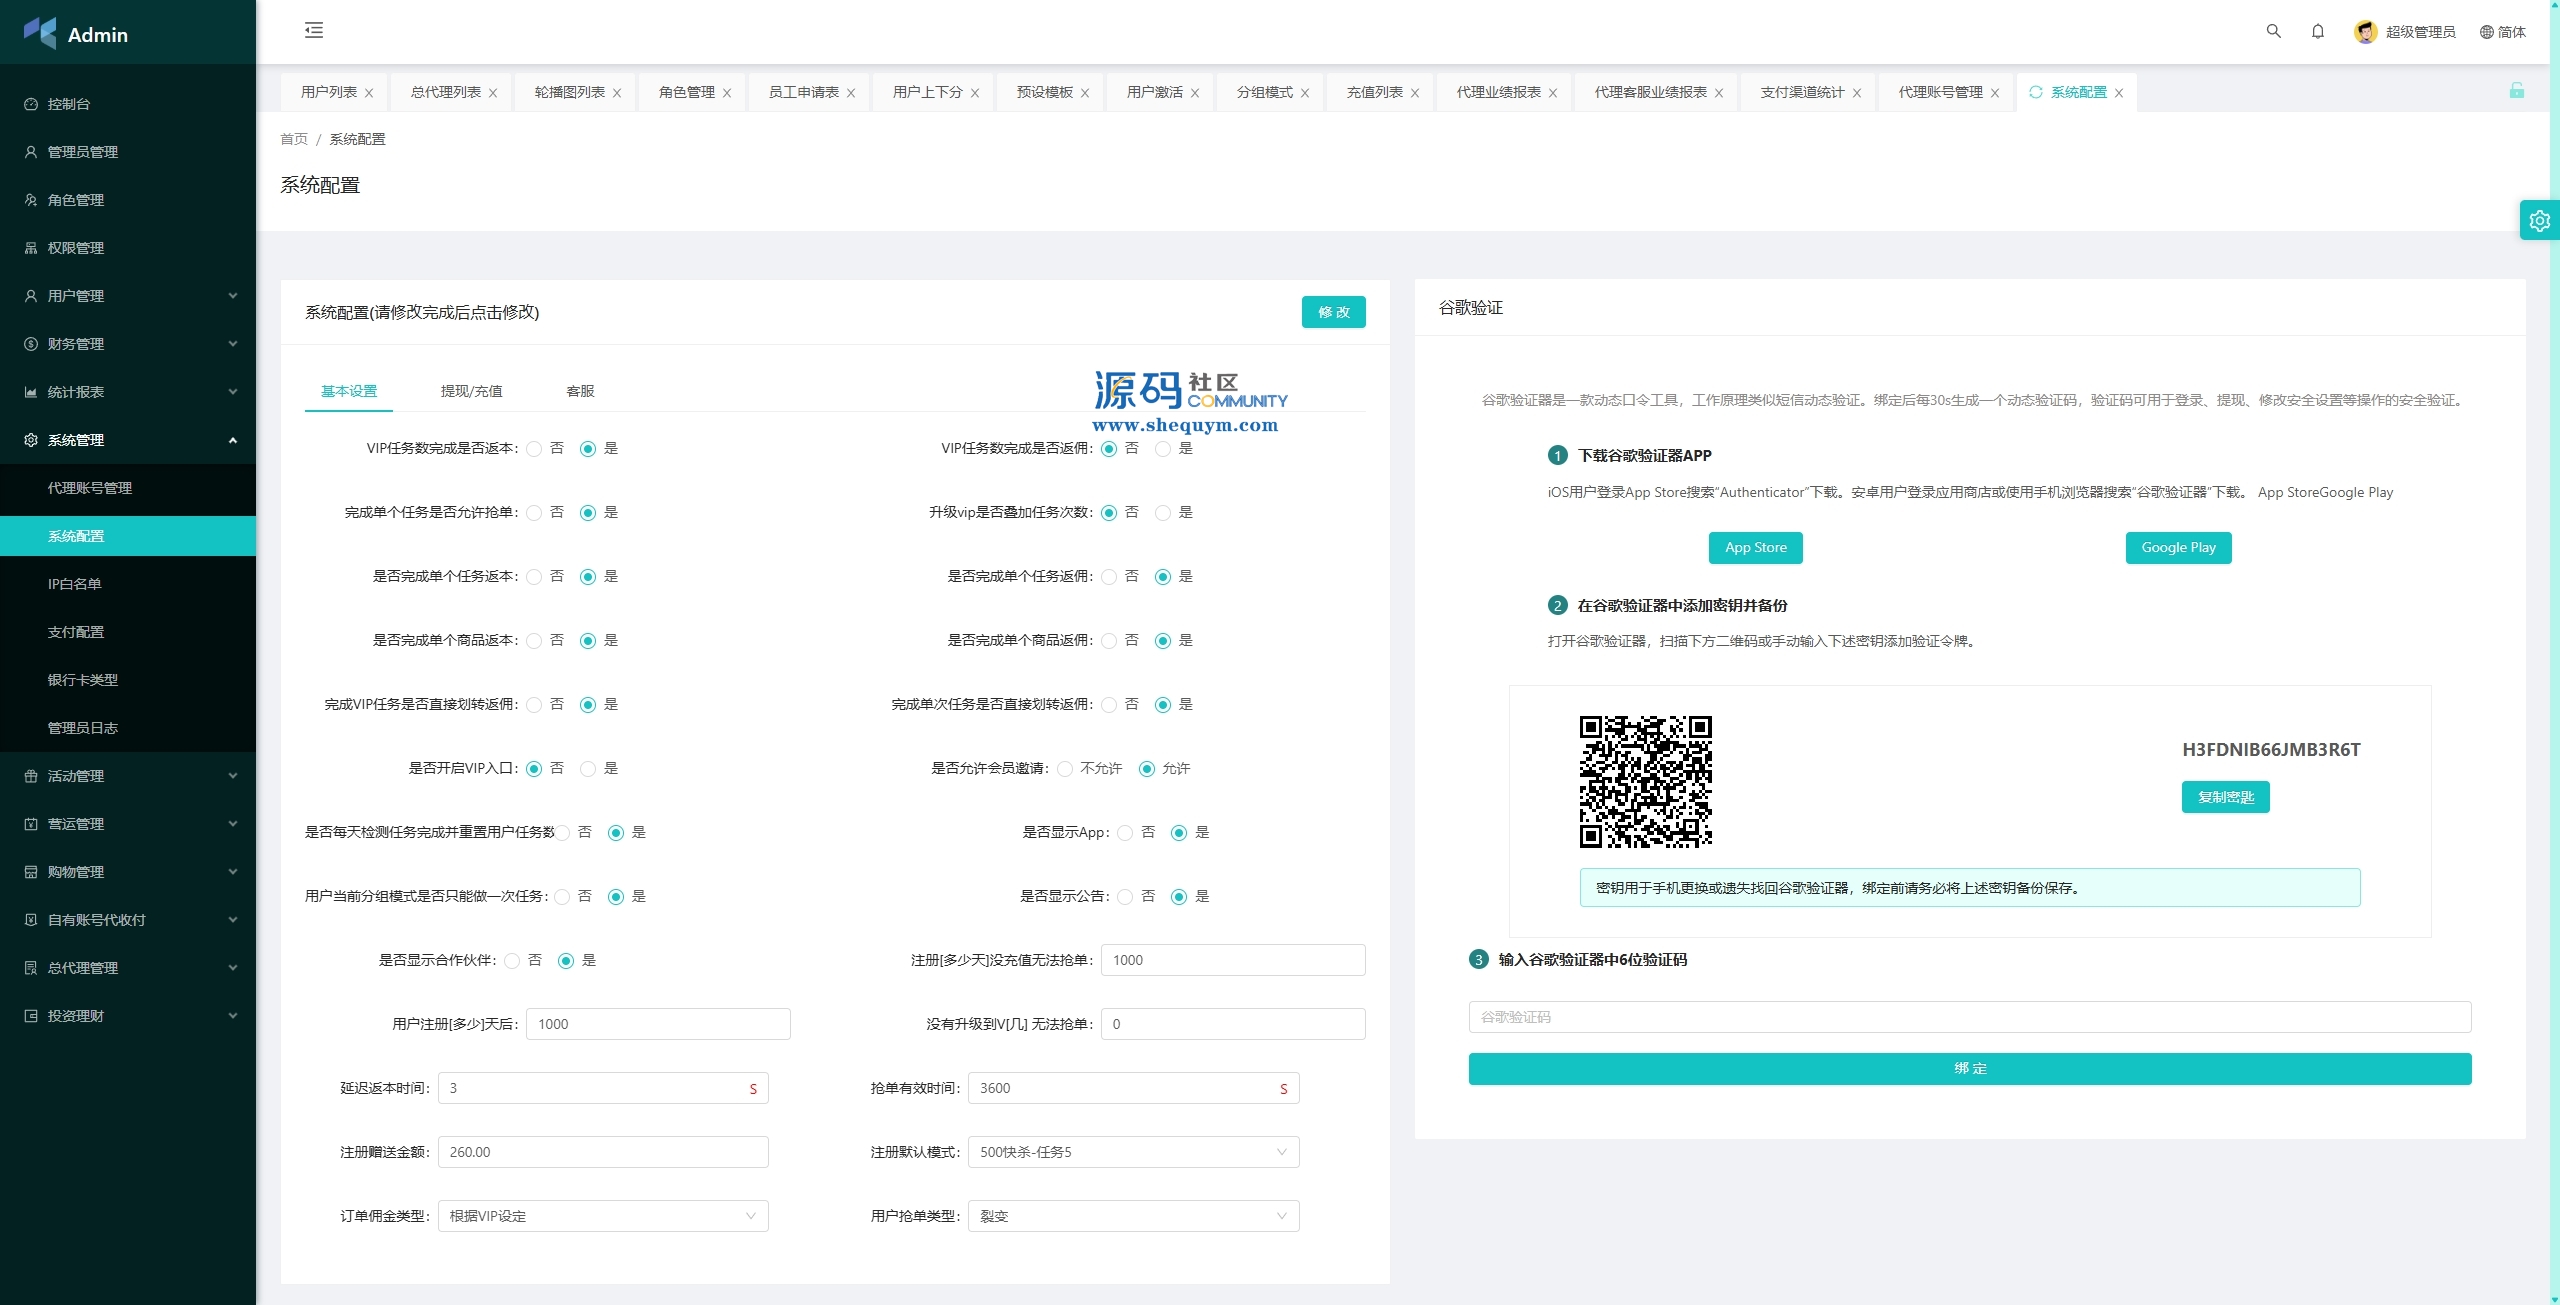Switch to the 提现/充值 tab
Viewport: 2560px width, 1305px height.
(471, 391)
